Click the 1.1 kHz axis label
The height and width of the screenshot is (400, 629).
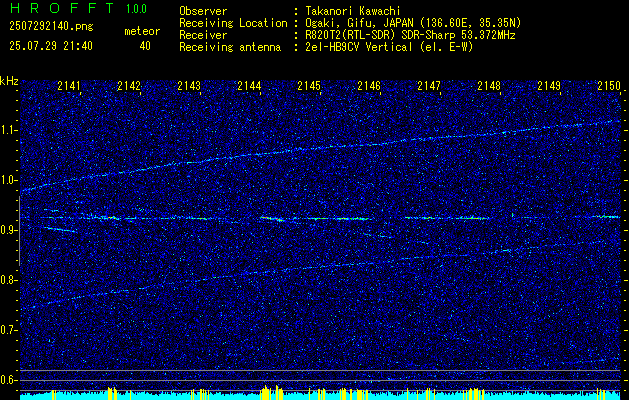tap(9, 130)
